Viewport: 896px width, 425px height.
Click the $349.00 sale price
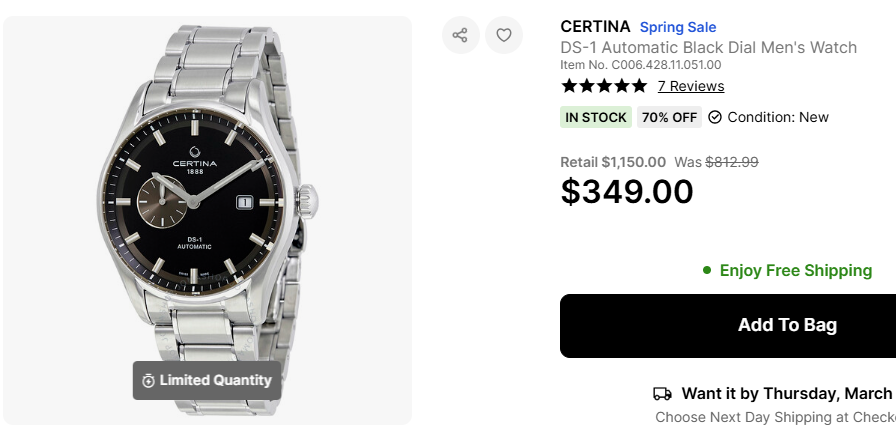tap(627, 191)
